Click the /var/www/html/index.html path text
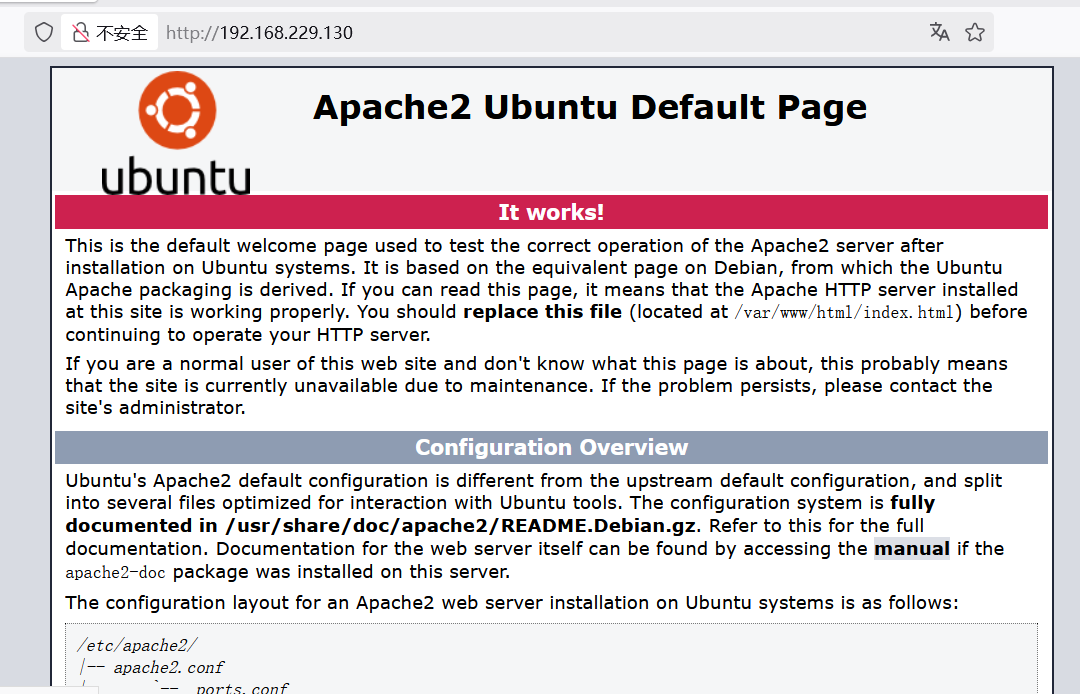The width and height of the screenshot is (1080, 694). (844, 313)
